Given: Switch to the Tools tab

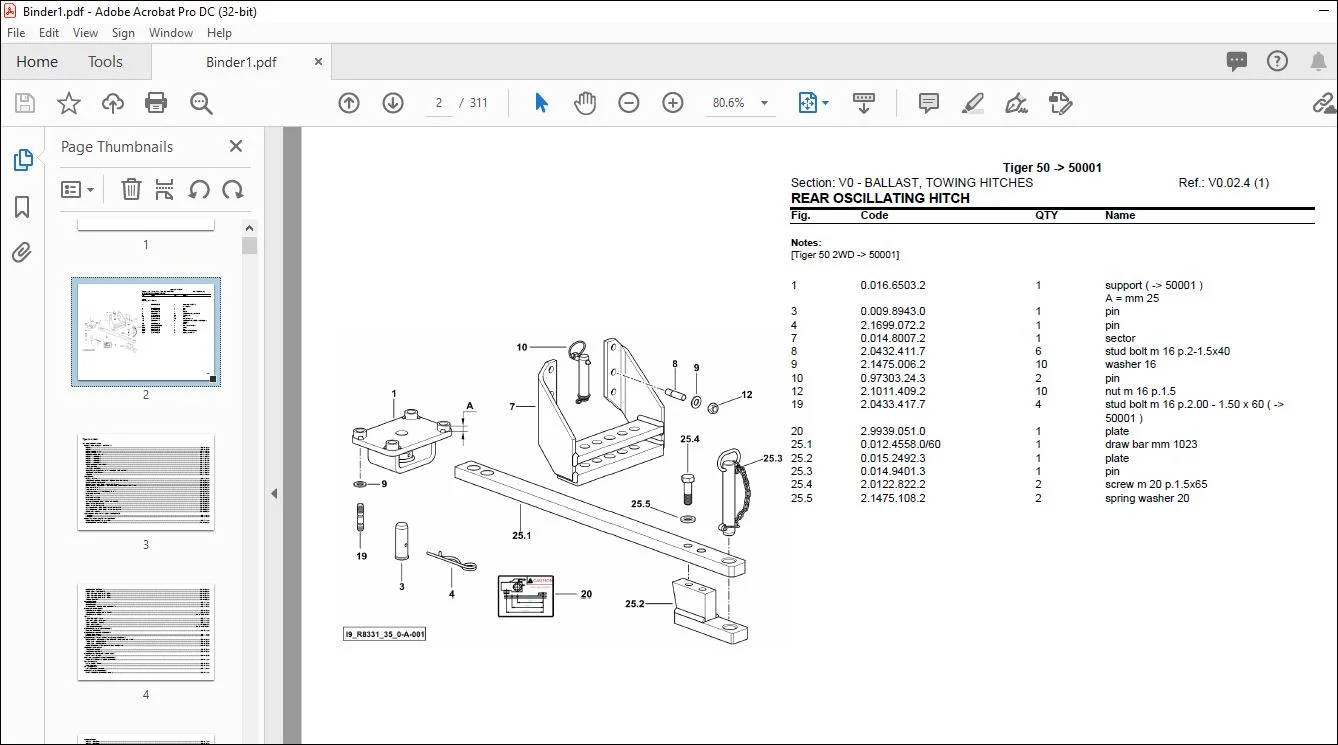Looking at the screenshot, I should pyautogui.click(x=105, y=62).
